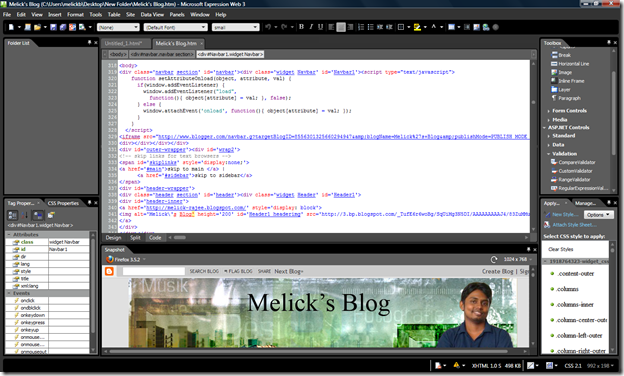Click the Attach Style Sheet link
Viewport: 624px width, 376px height.
click(x=574, y=225)
